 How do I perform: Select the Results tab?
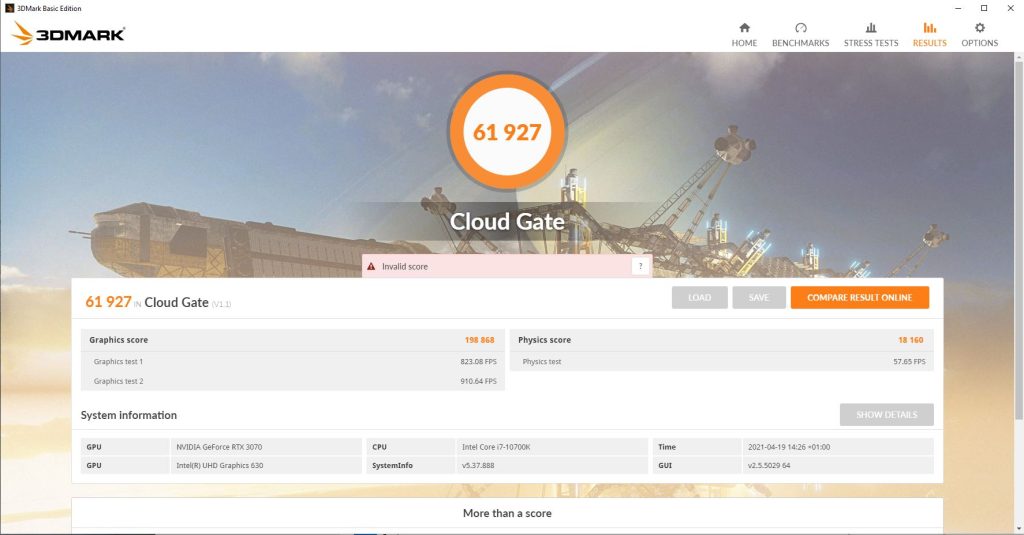click(x=929, y=35)
